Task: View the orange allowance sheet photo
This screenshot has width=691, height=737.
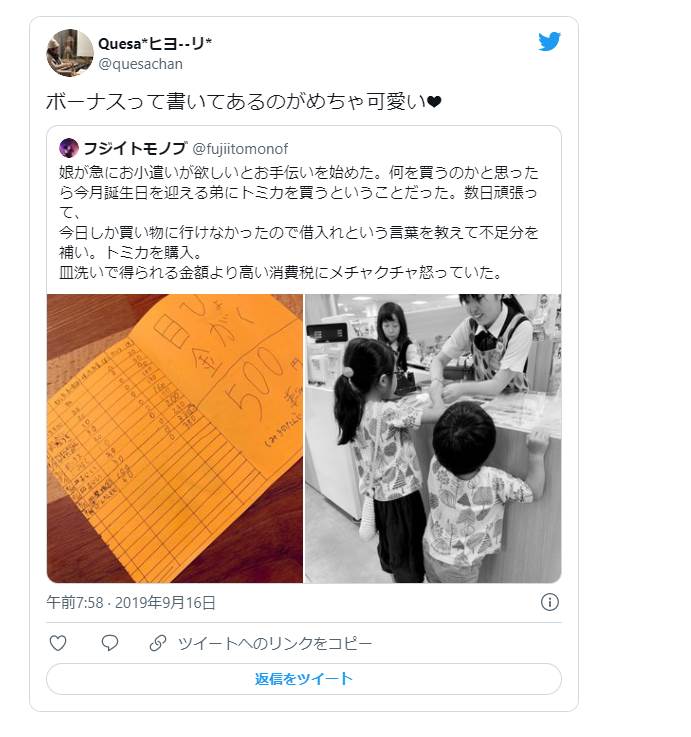Action: (x=175, y=439)
